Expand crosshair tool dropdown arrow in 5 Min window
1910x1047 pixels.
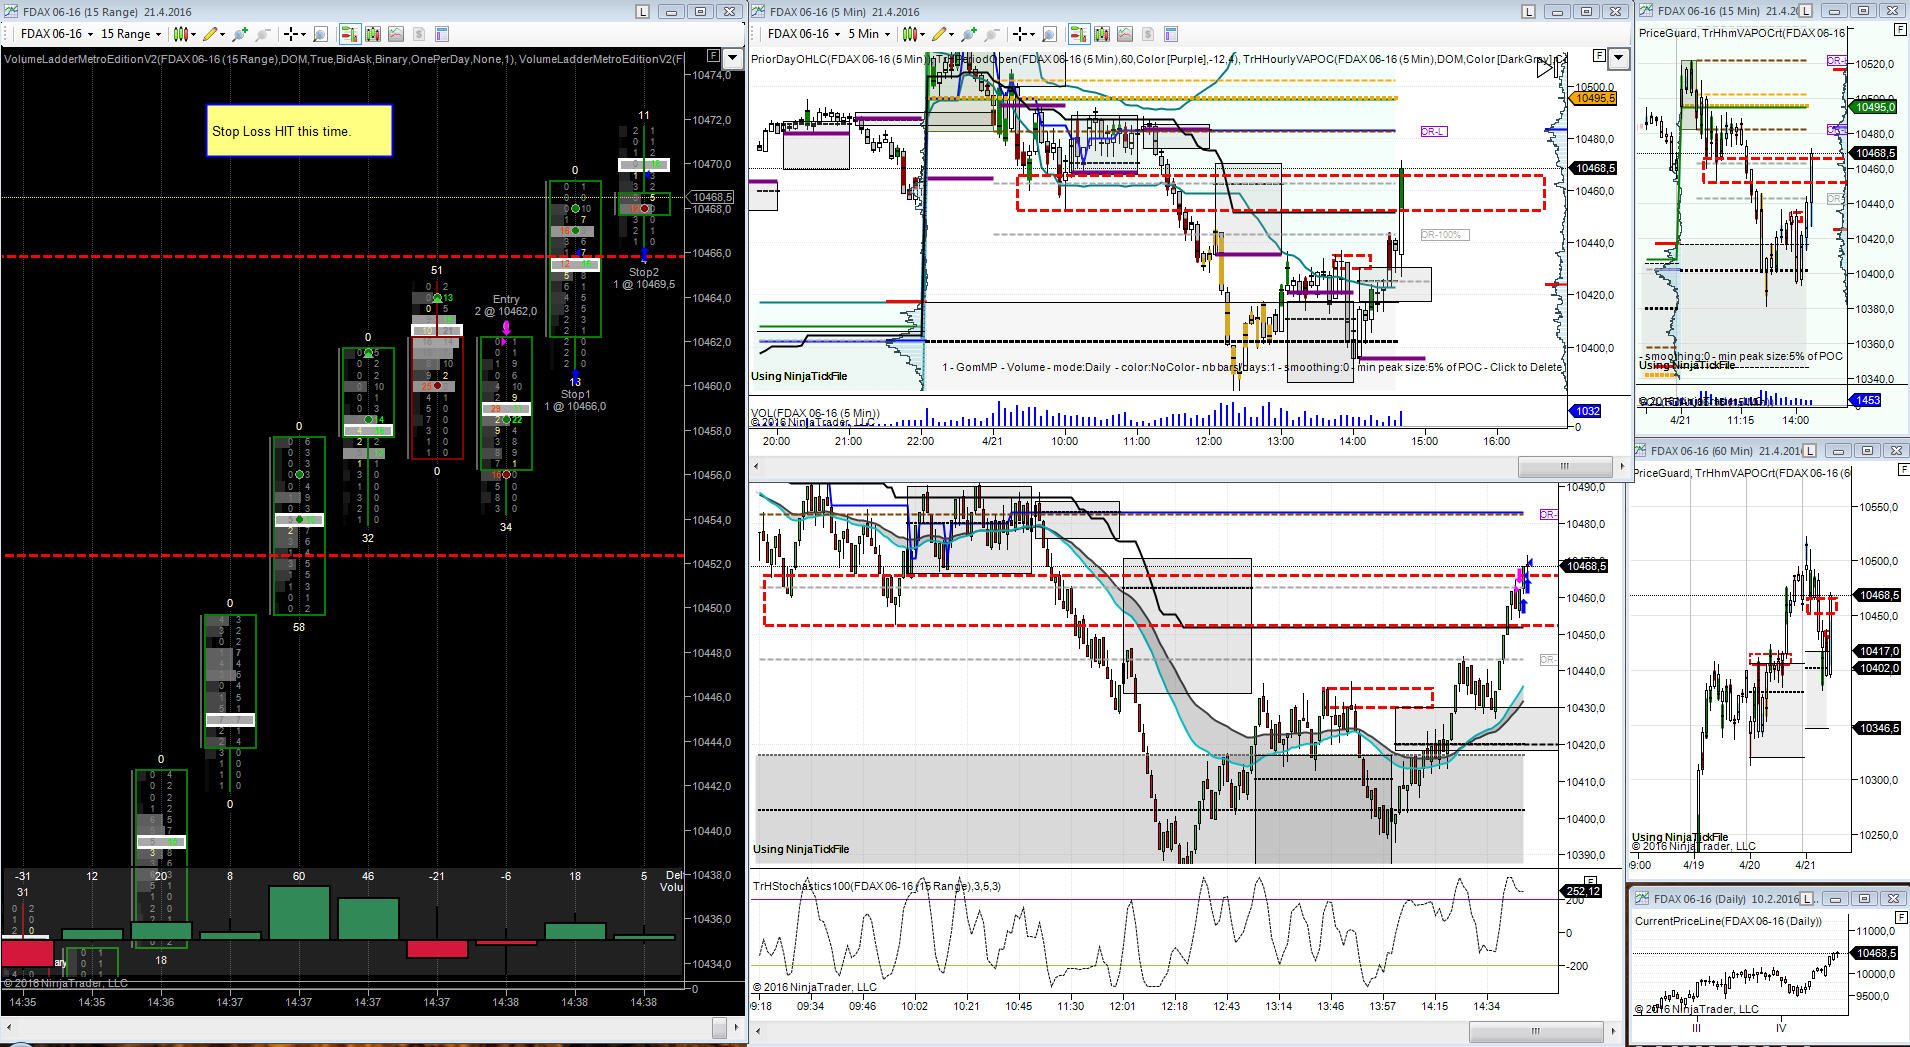click(1030, 34)
